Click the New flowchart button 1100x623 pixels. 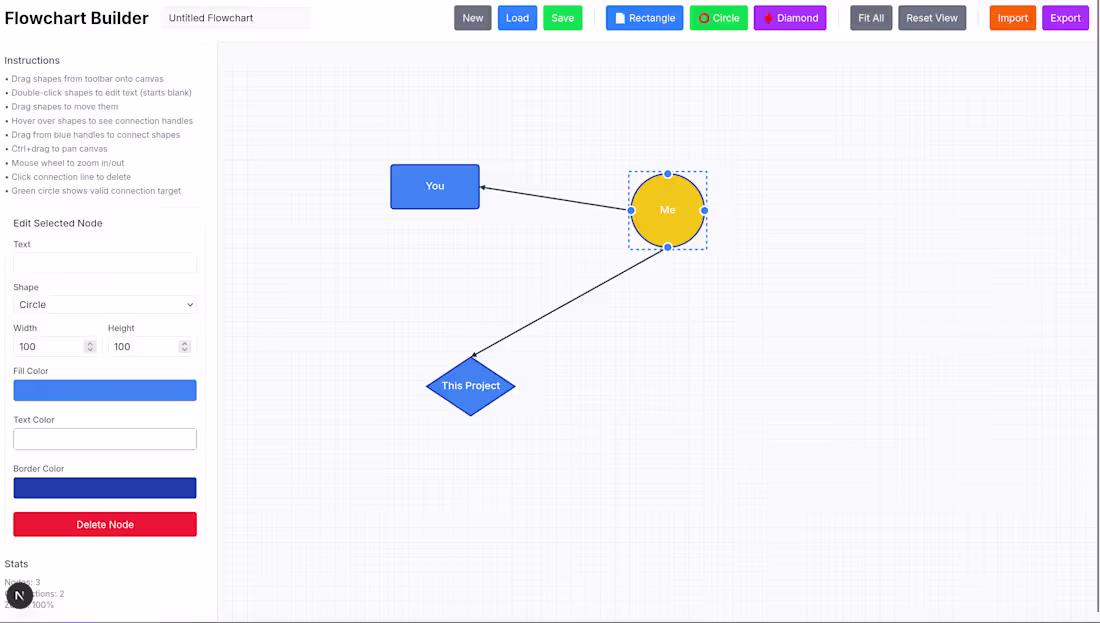472,18
